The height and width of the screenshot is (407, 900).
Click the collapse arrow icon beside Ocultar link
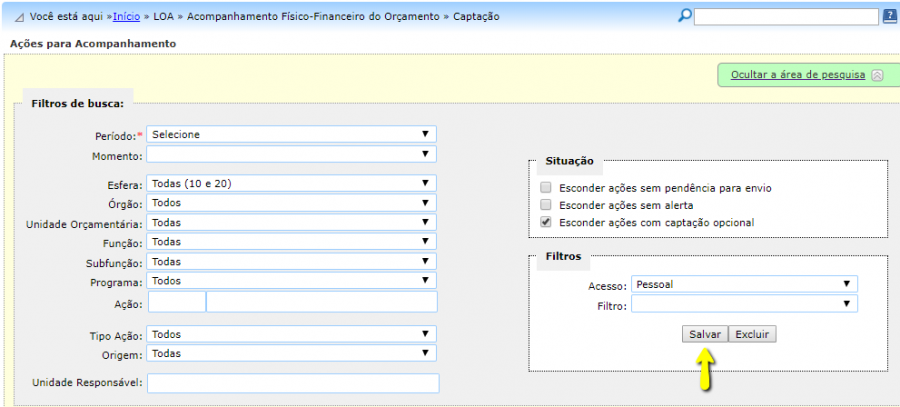coord(877,75)
